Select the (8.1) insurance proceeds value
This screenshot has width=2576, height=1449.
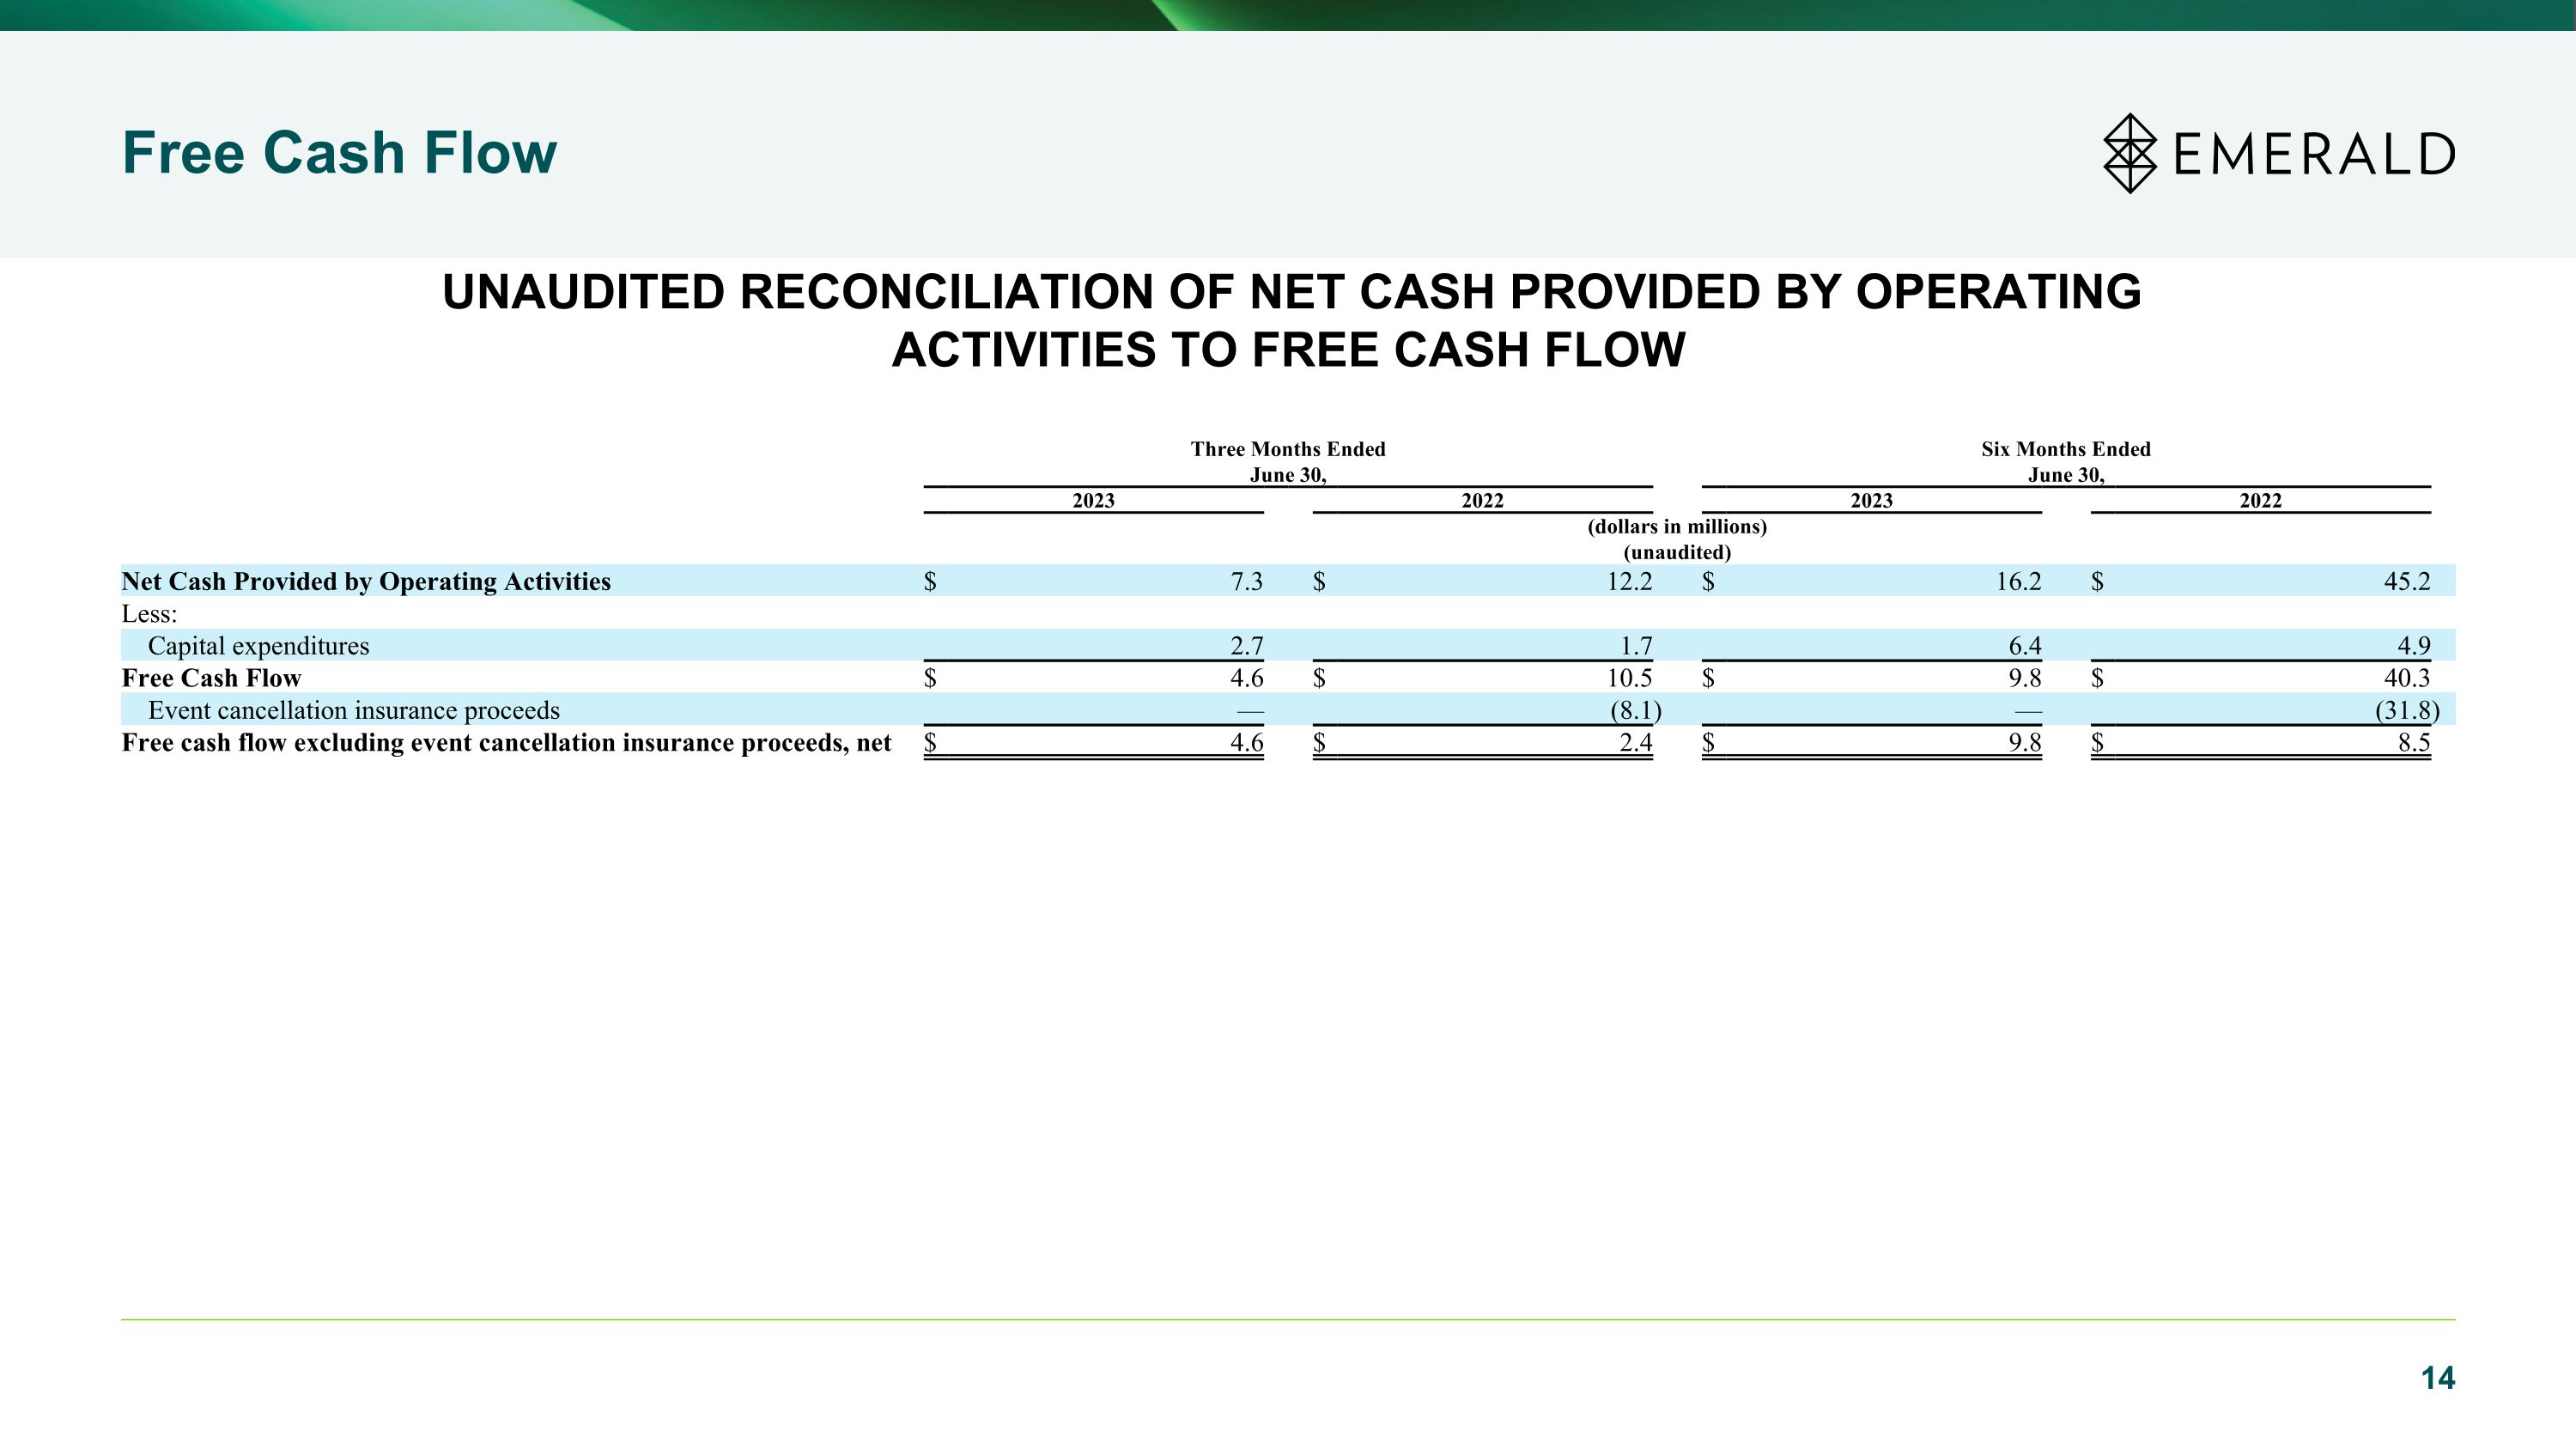1635,710
